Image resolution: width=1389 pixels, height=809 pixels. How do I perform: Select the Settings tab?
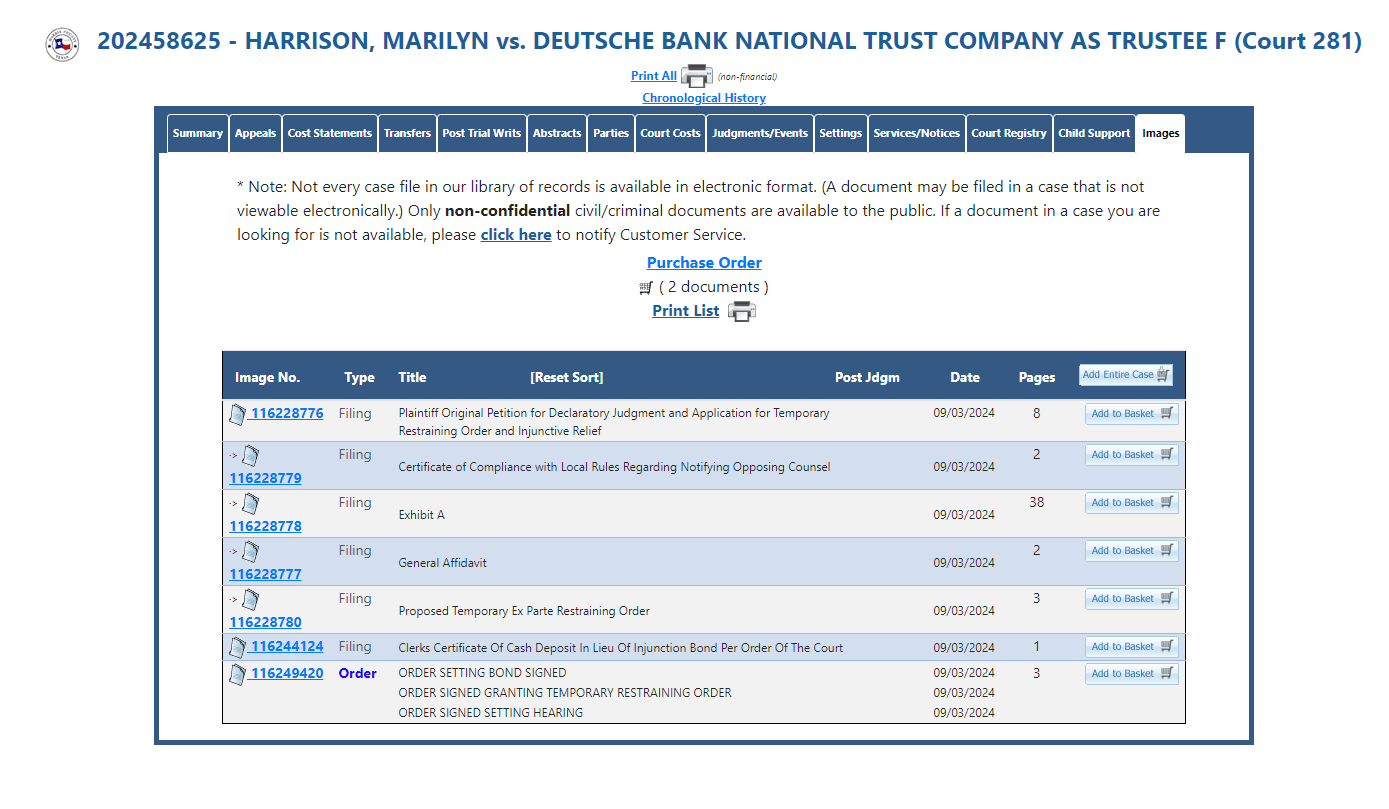tap(840, 134)
